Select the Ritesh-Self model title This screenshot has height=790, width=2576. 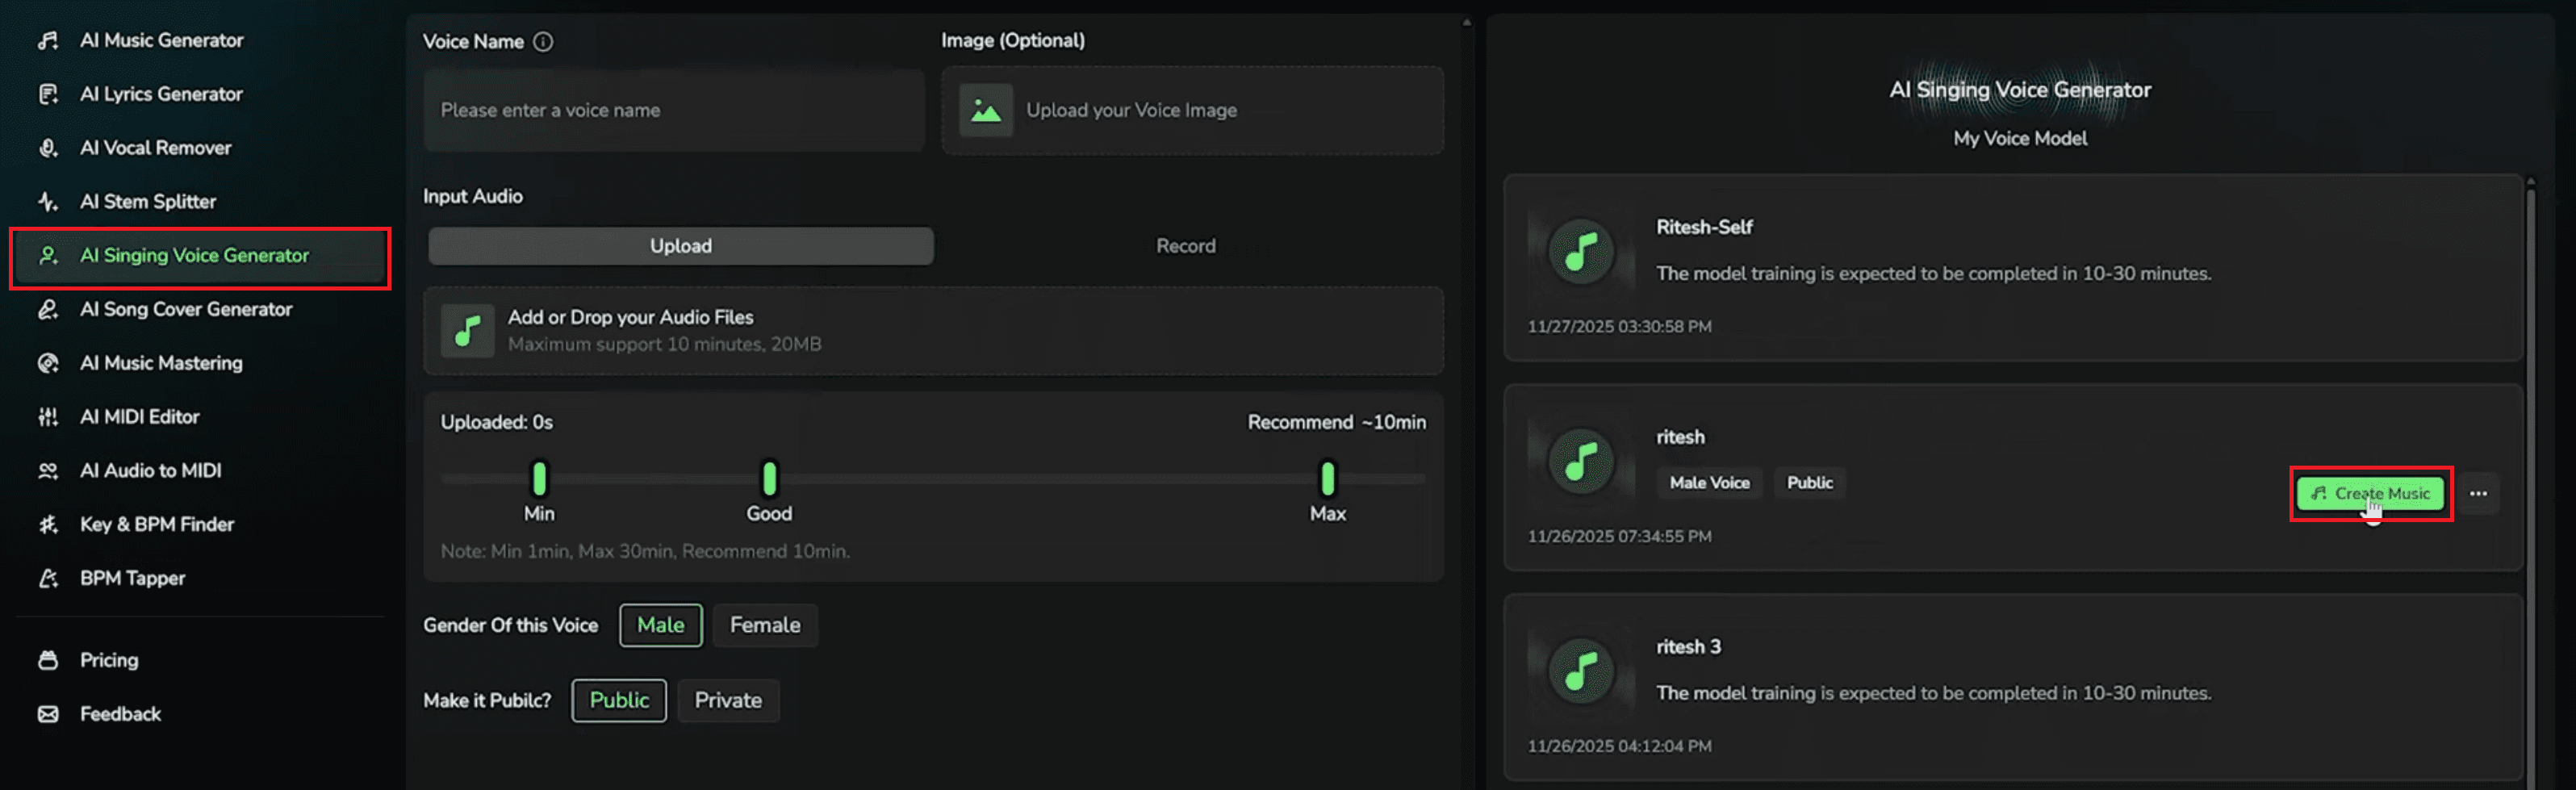pos(1704,227)
